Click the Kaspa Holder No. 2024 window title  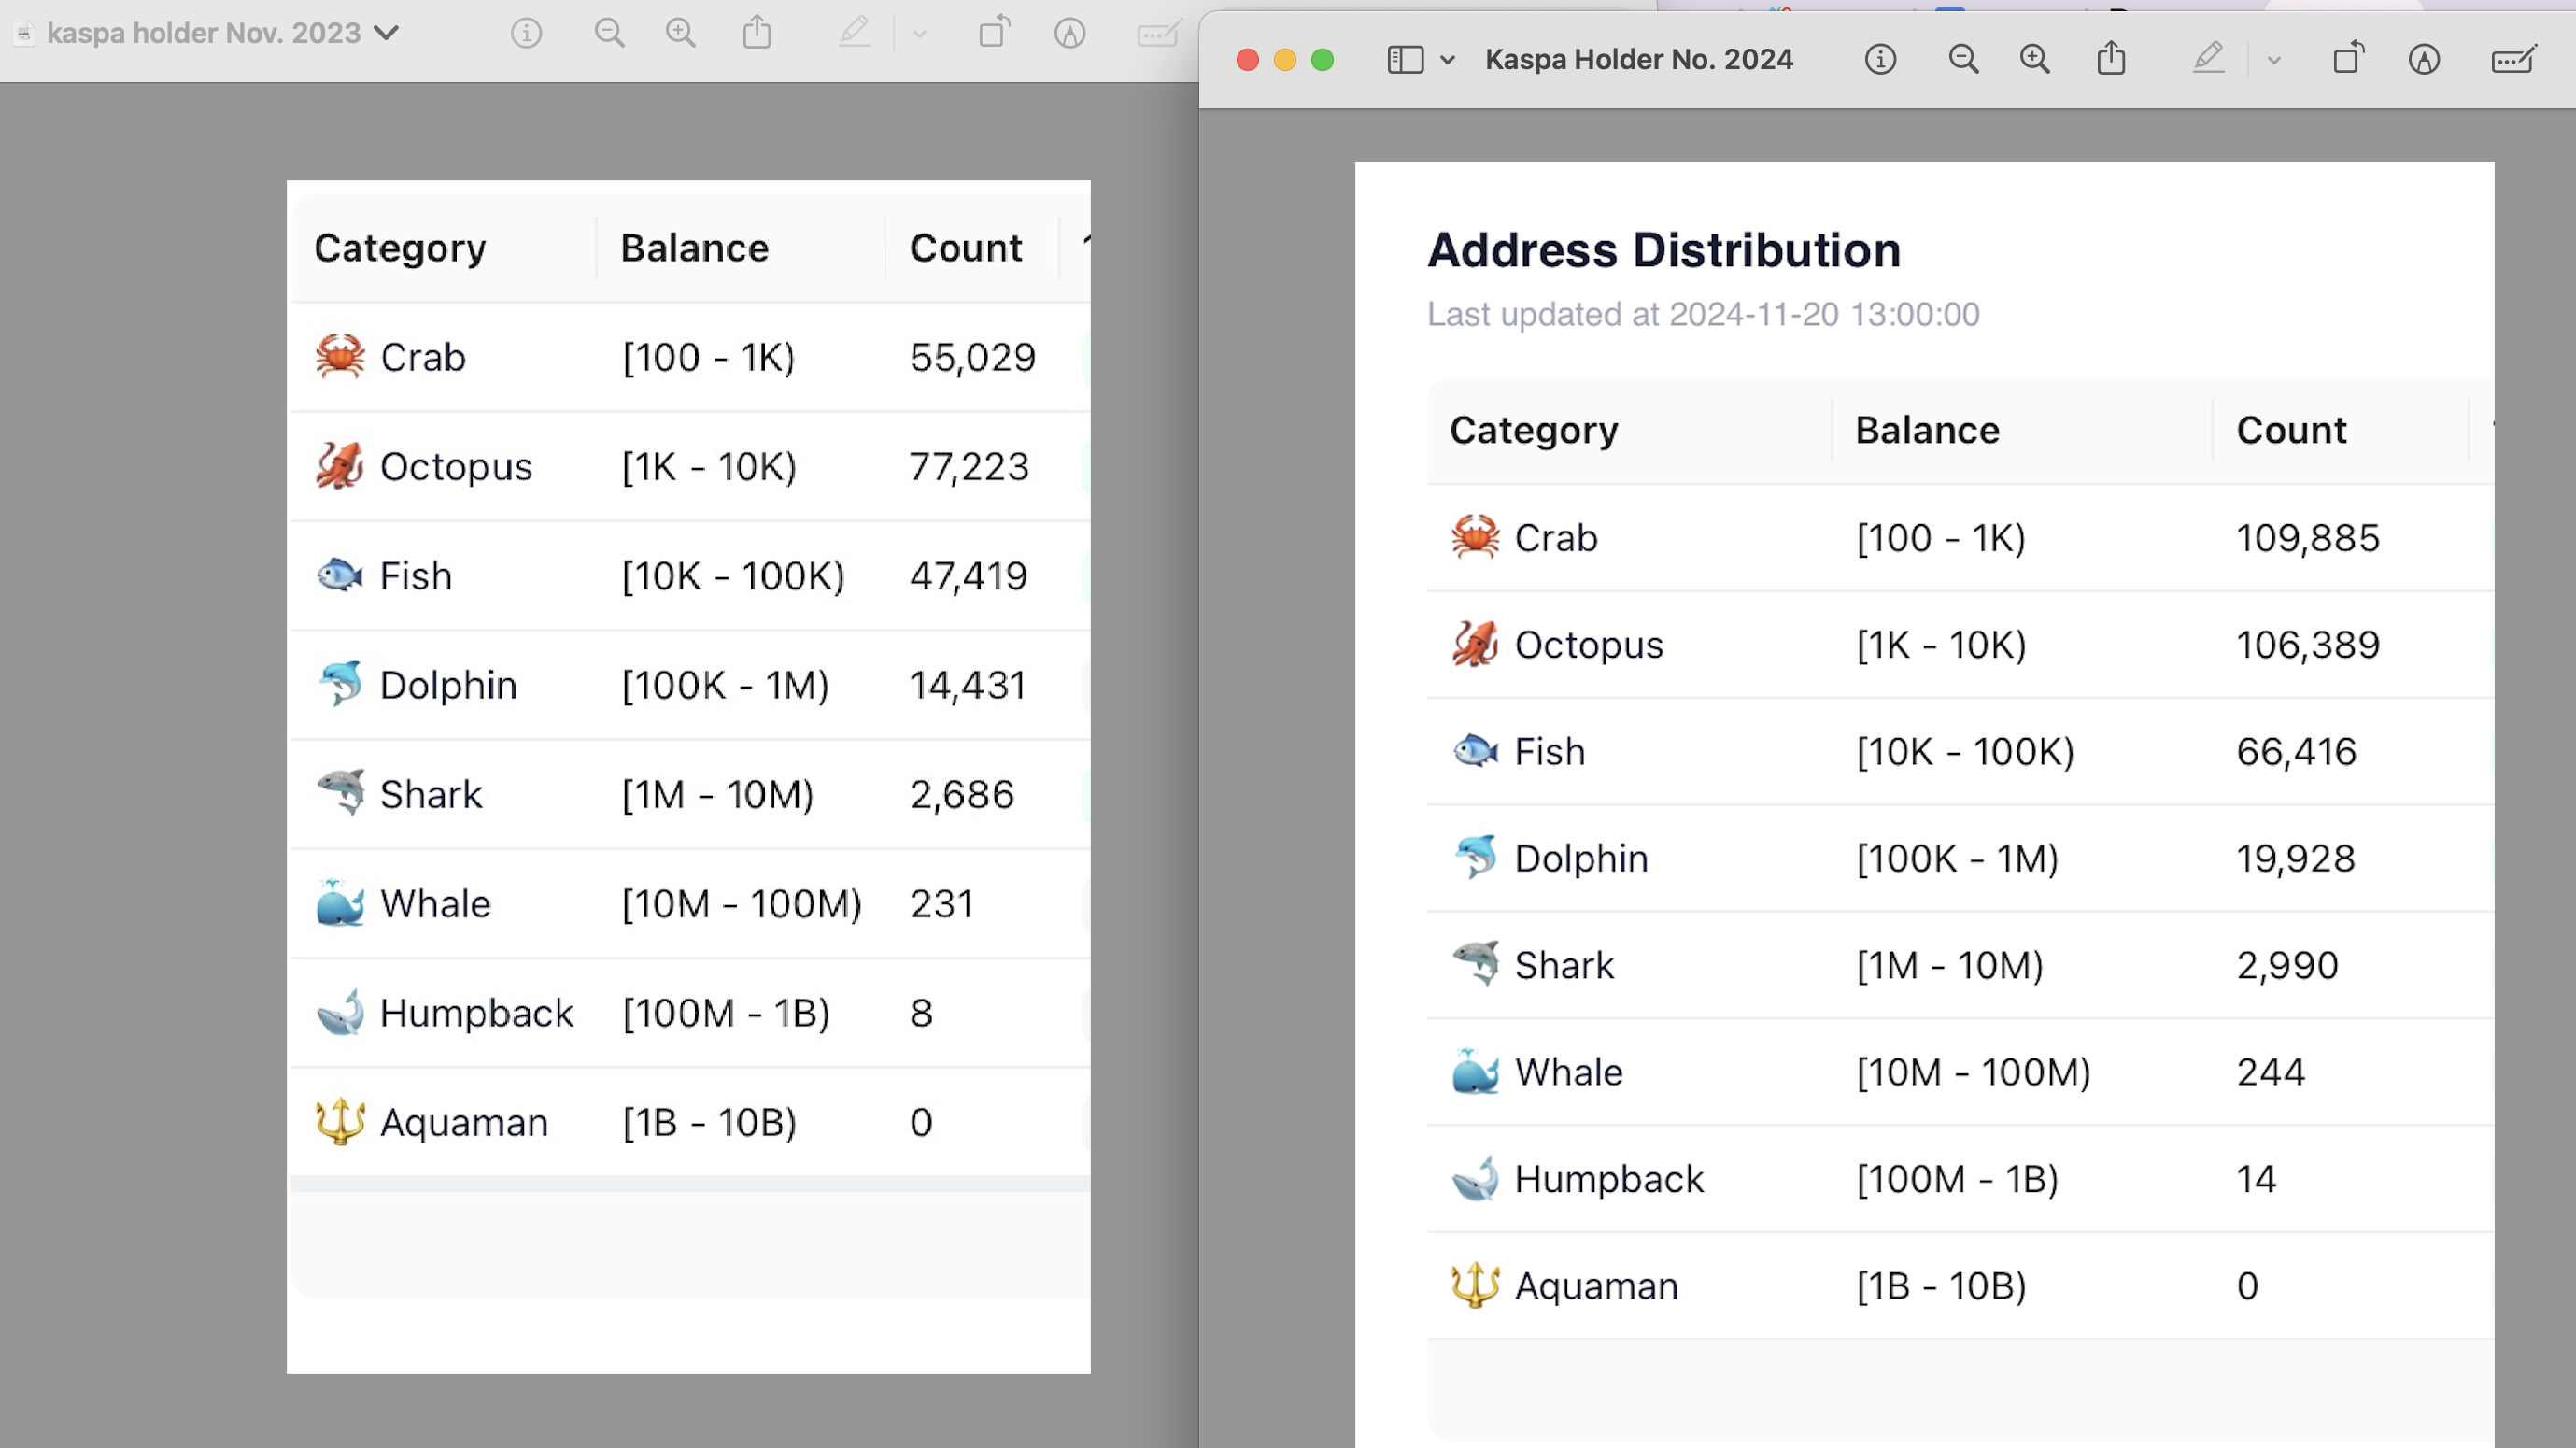tap(1639, 60)
